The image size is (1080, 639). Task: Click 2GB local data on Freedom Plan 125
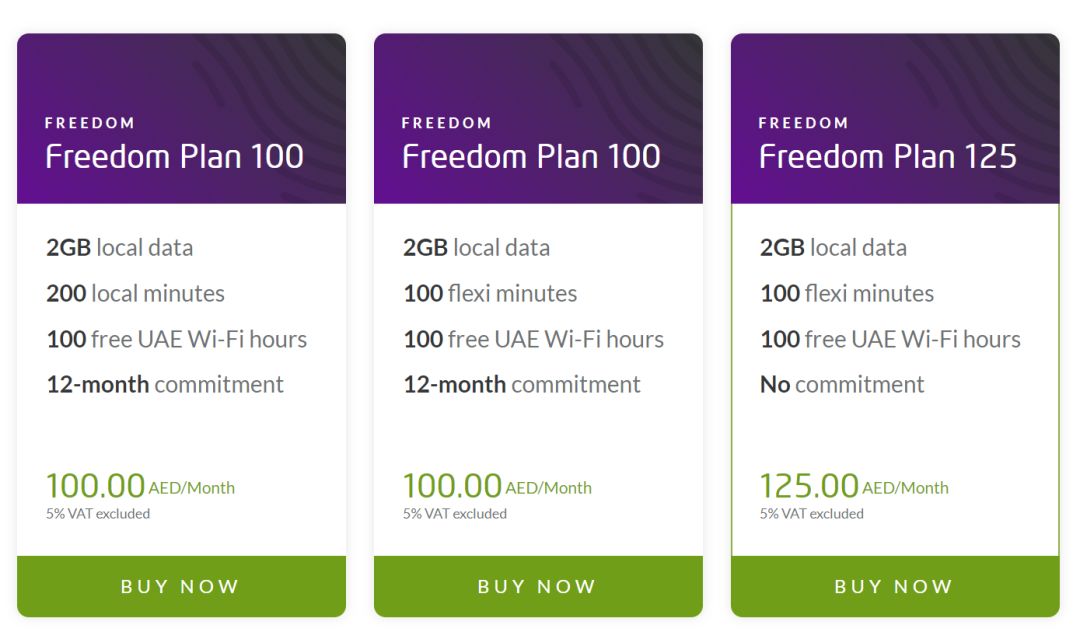click(x=833, y=247)
